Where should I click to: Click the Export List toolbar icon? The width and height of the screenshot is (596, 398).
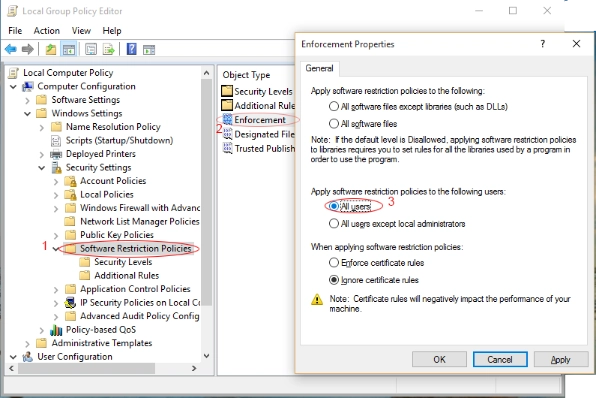108,49
